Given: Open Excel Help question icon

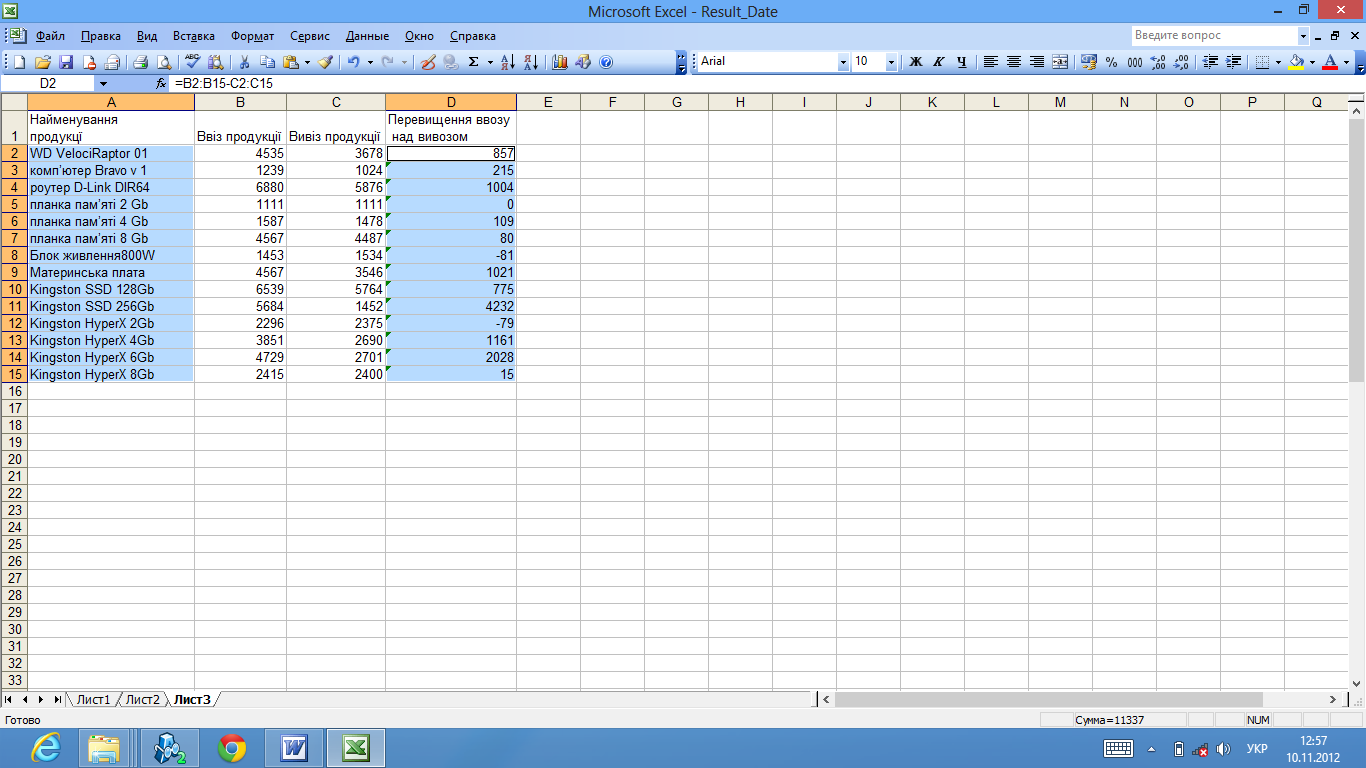Looking at the screenshot, I should click(x=605, y=62).
